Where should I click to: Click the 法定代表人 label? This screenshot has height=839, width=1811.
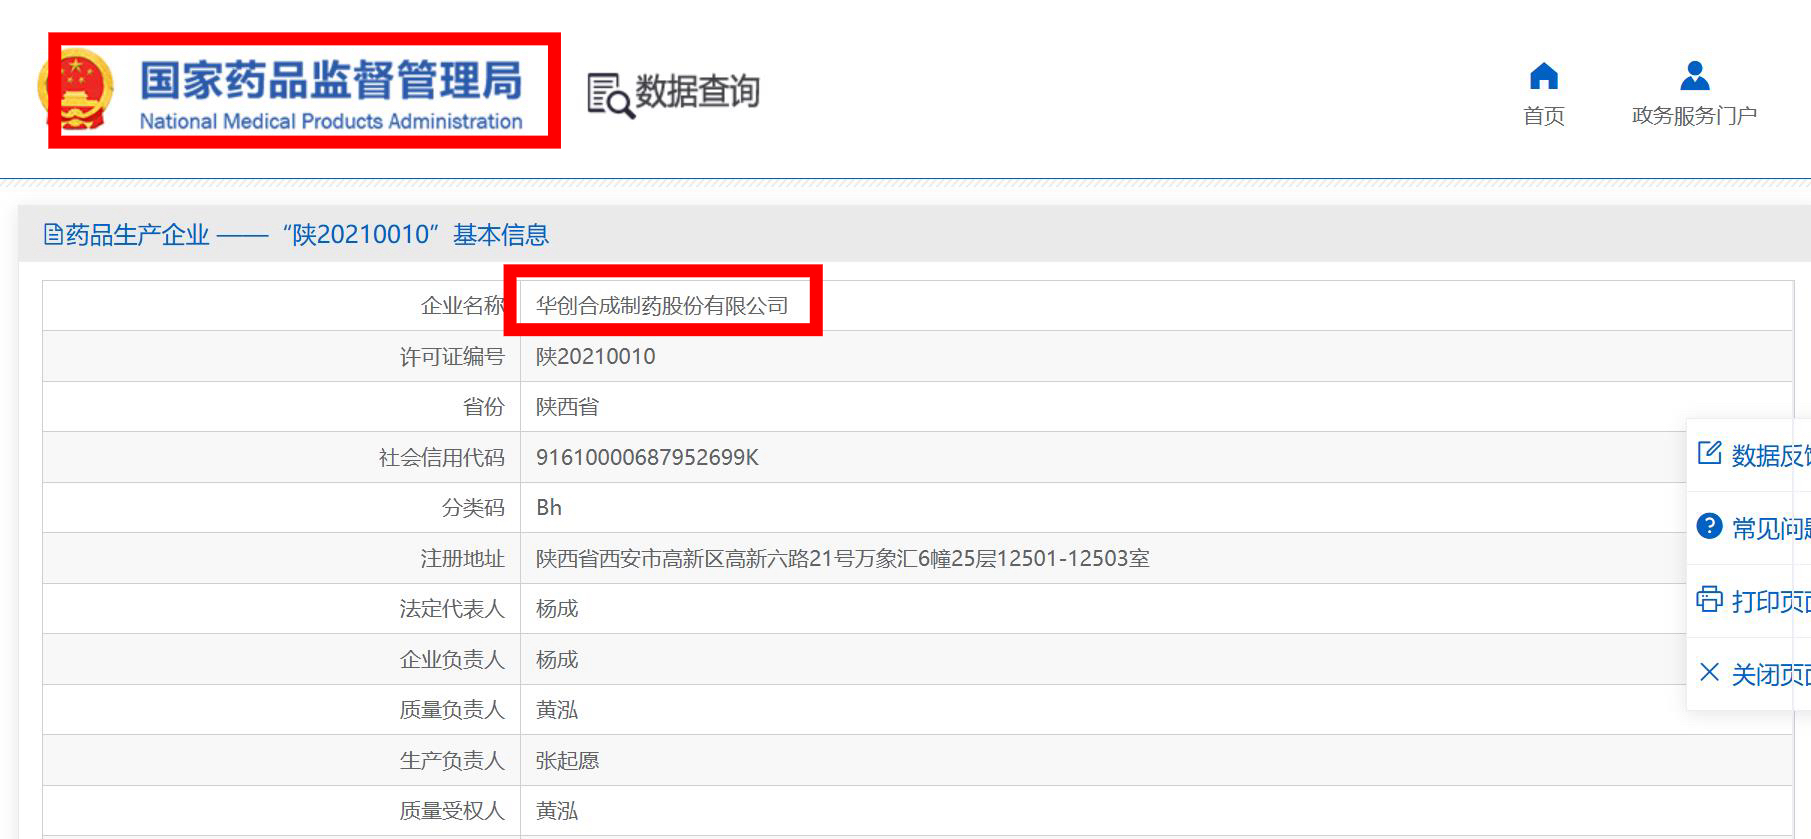coord(452,609)
